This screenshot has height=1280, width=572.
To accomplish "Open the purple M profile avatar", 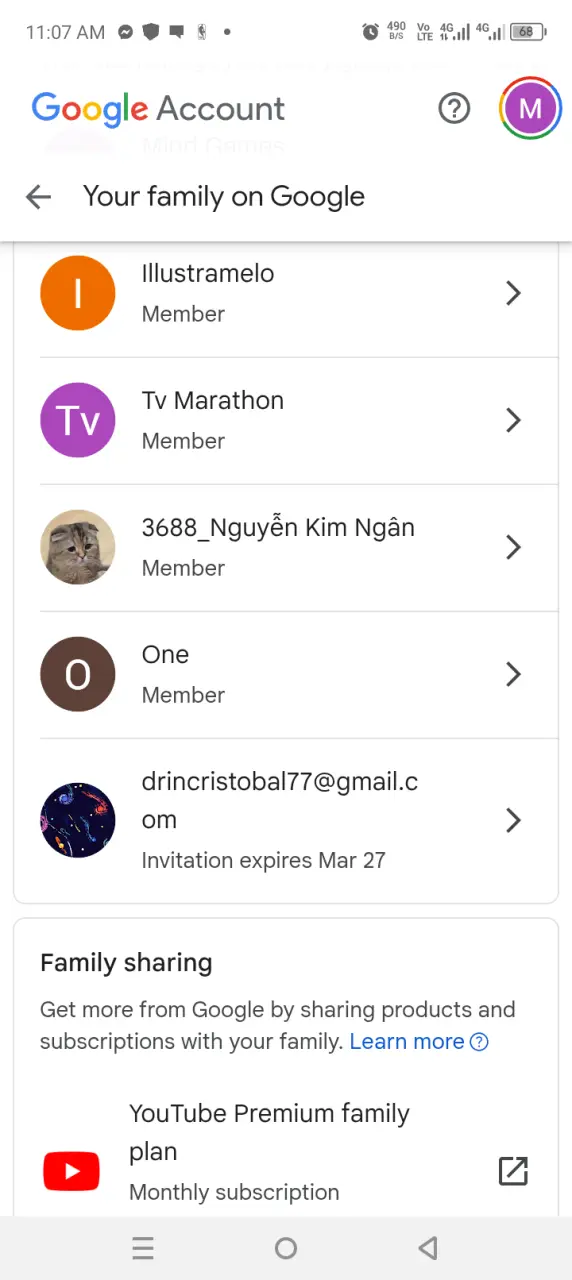I will pos(530,108).
